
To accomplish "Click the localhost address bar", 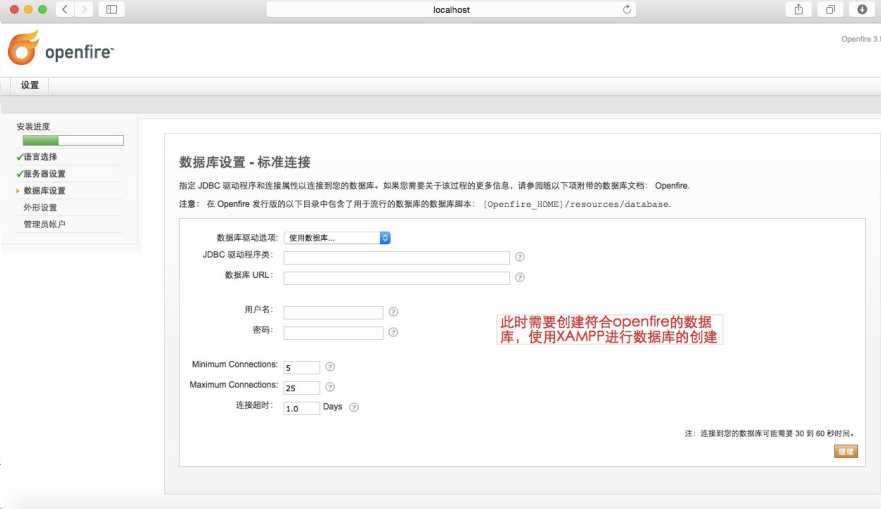I will [x=451, y=10].
